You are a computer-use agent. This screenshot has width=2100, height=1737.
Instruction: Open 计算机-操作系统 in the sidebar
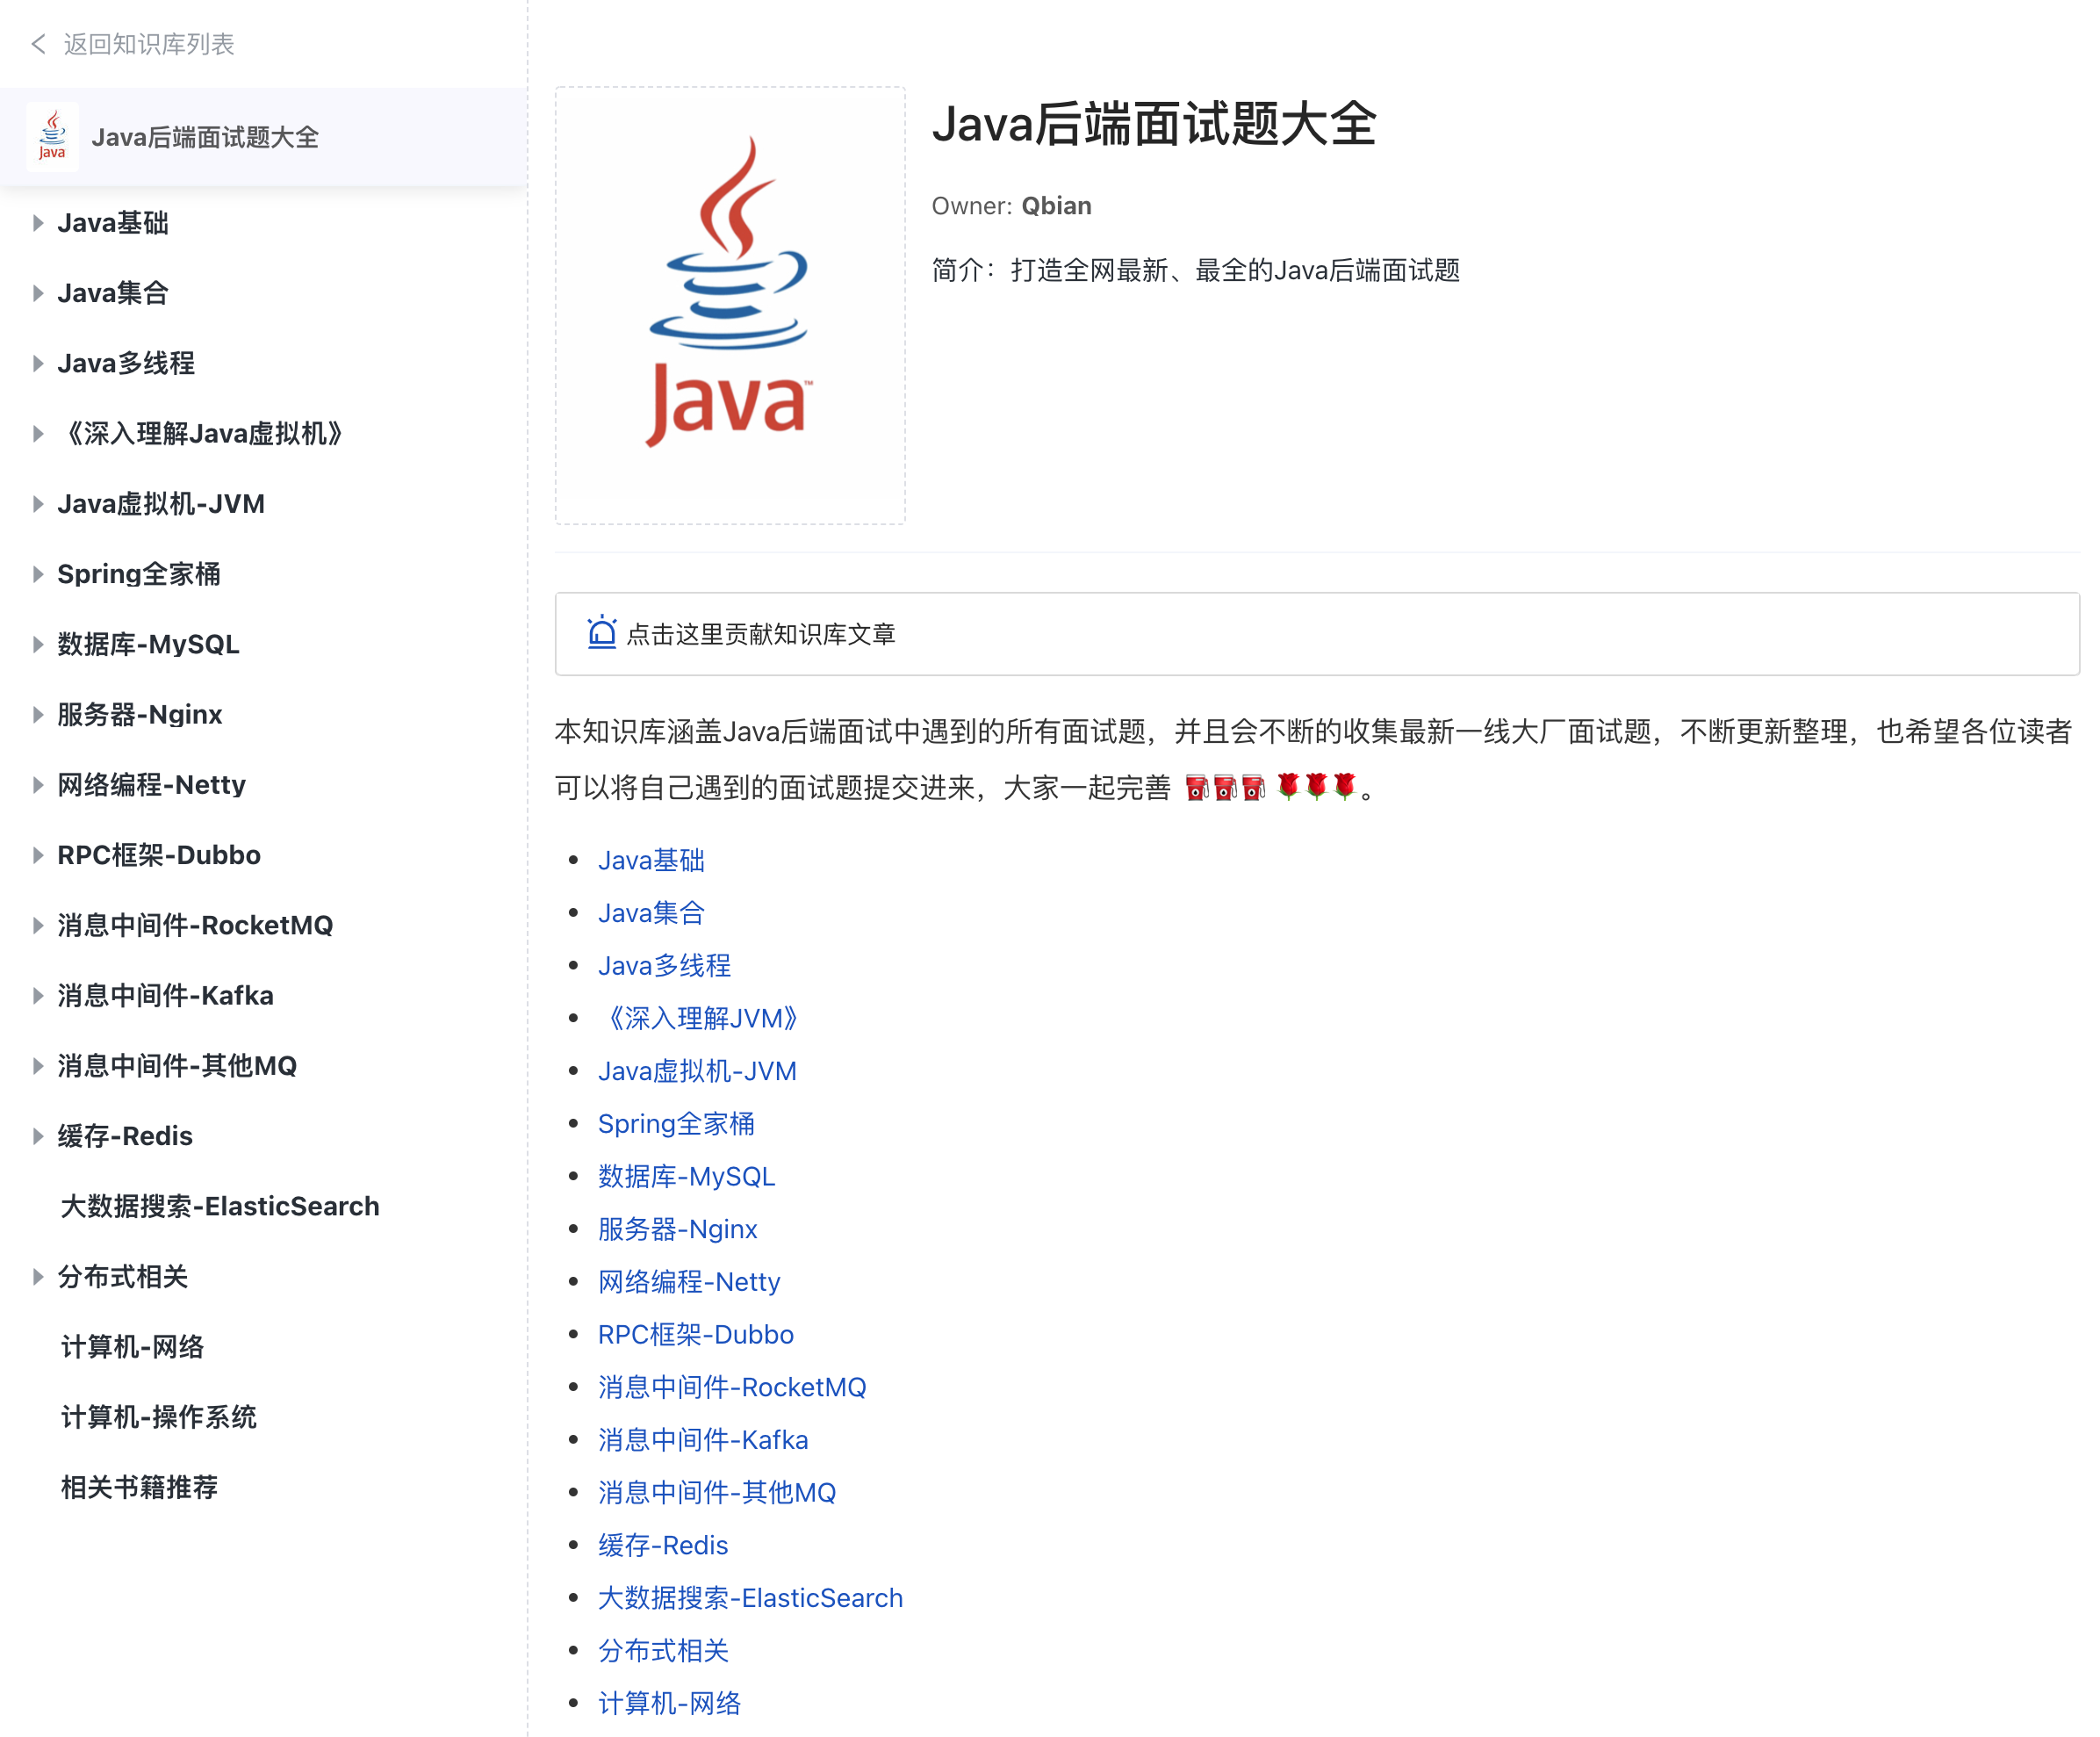[x=158, y=1417]
